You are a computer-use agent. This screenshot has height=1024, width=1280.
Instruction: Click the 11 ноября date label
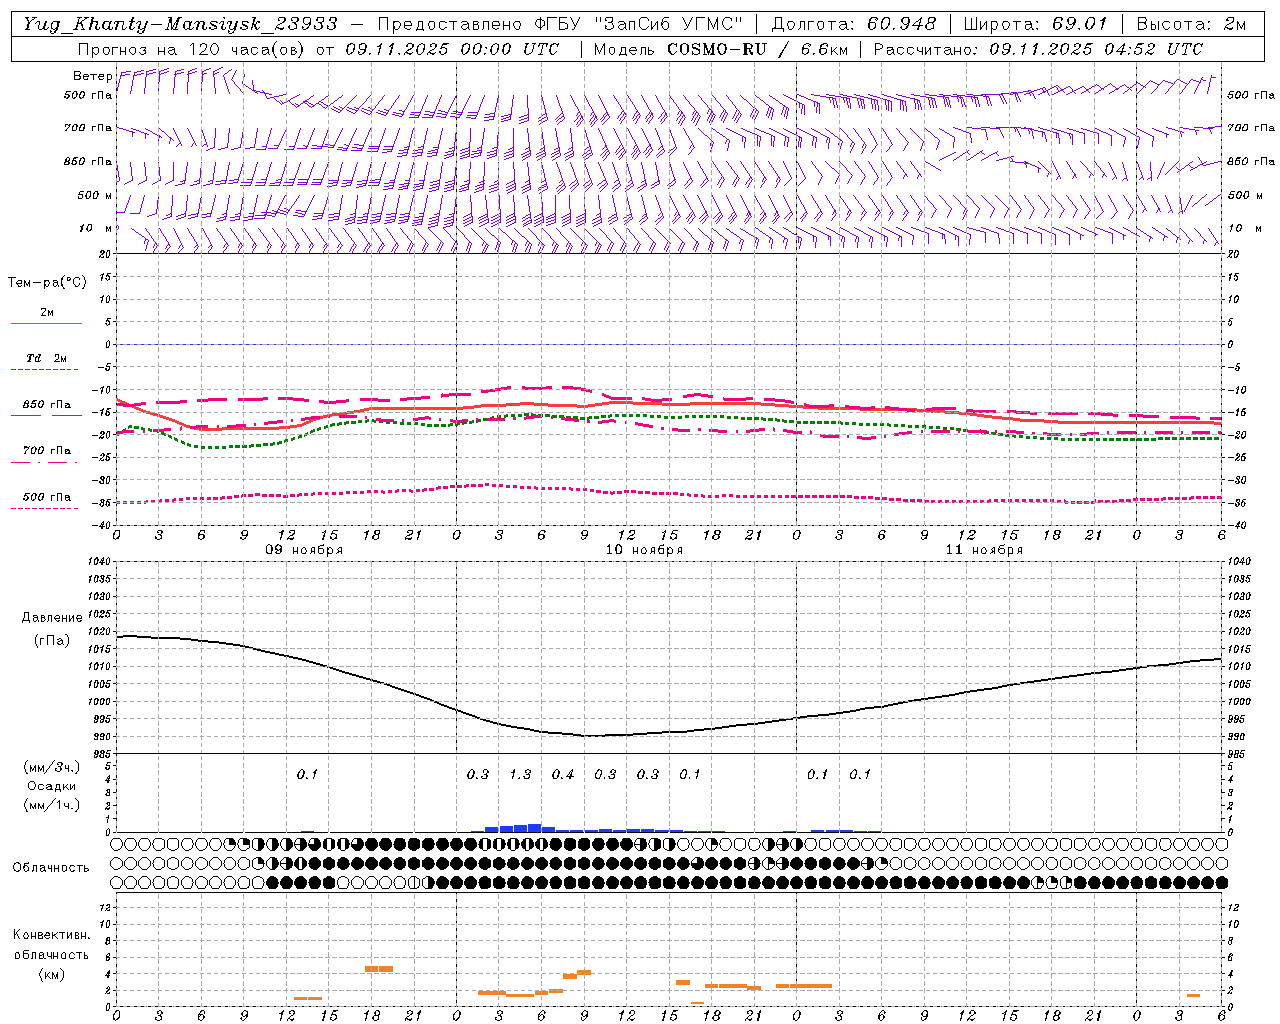click(984, 550)
